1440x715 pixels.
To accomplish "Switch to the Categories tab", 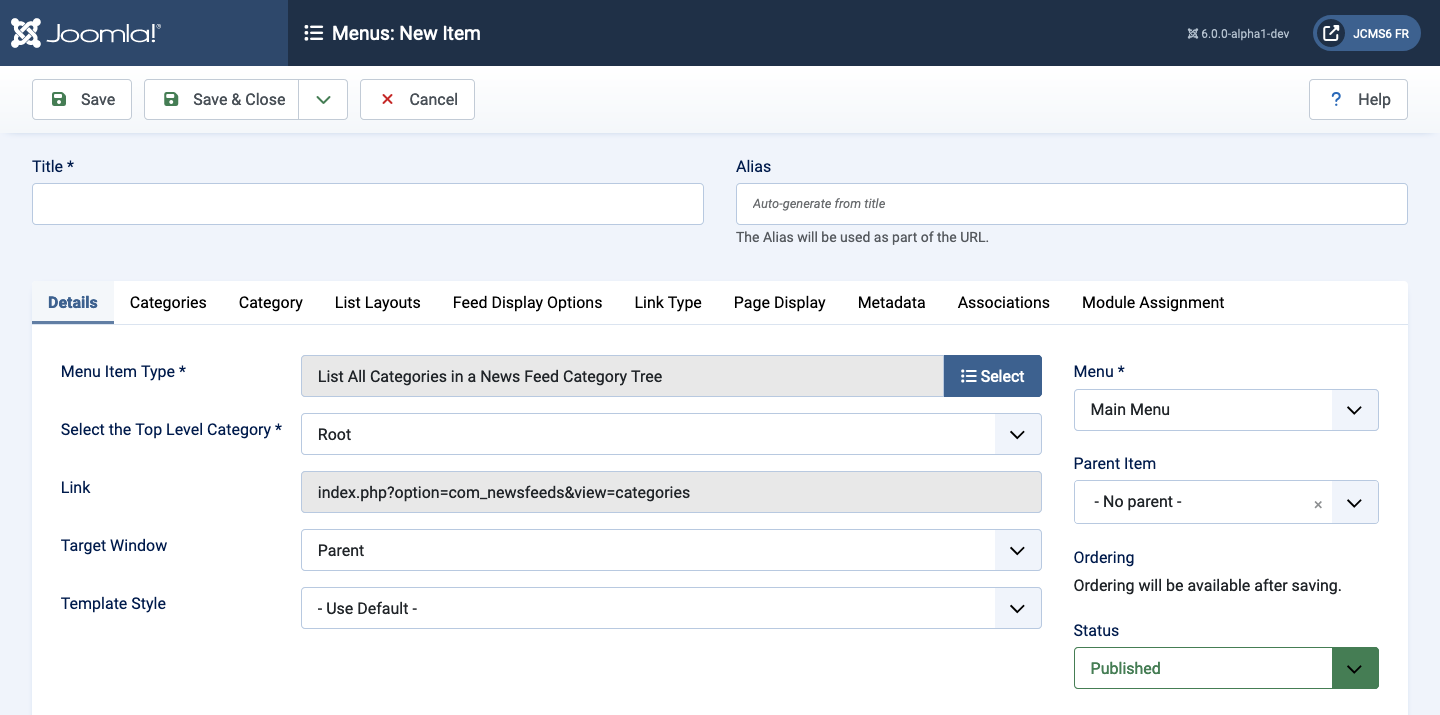I will pyautogui.click(x=168, y=302).
